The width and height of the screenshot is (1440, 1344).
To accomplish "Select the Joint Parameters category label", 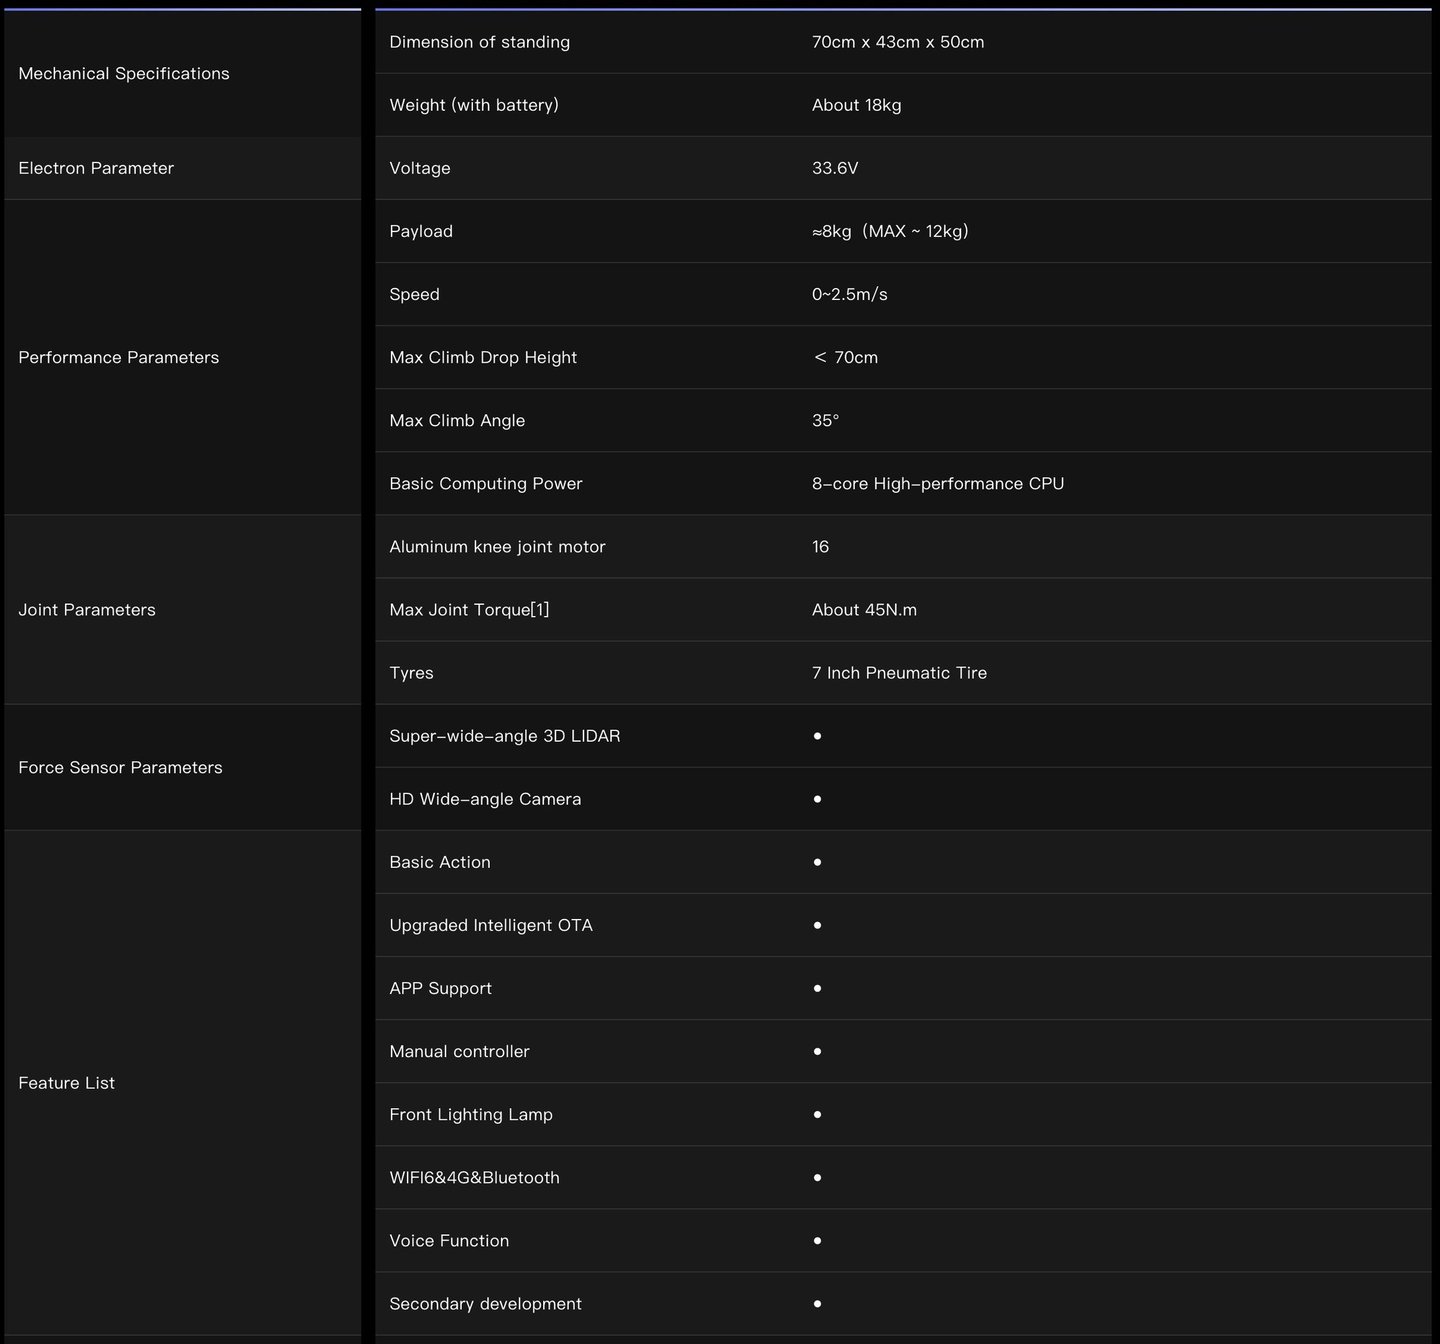I will pos(87,610).
